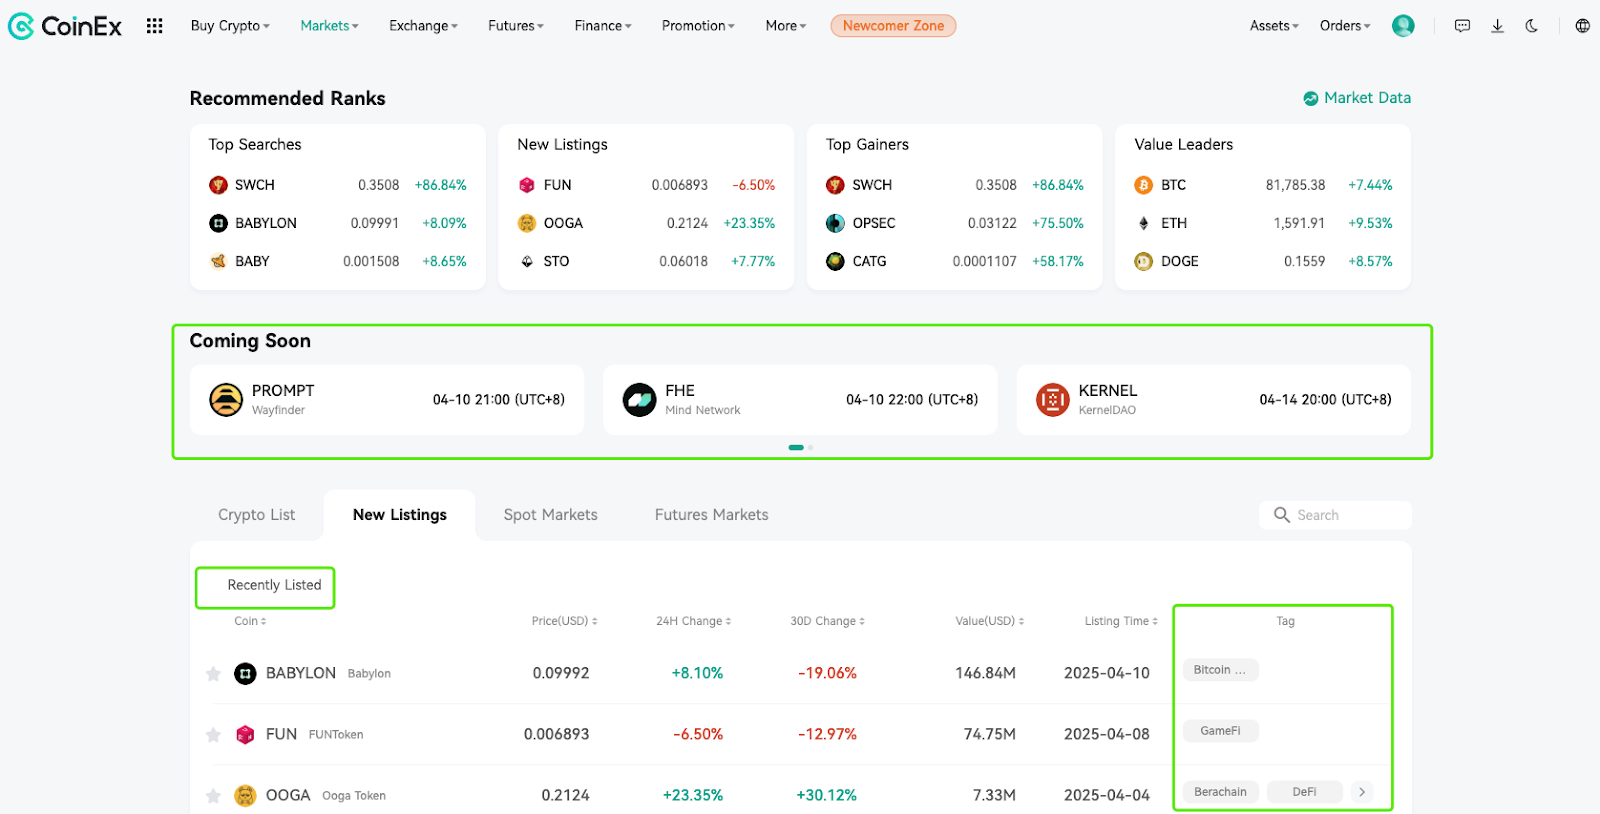
Task: Select the active Coming Soon carousel indicator
Action: [x=796, y=447]
